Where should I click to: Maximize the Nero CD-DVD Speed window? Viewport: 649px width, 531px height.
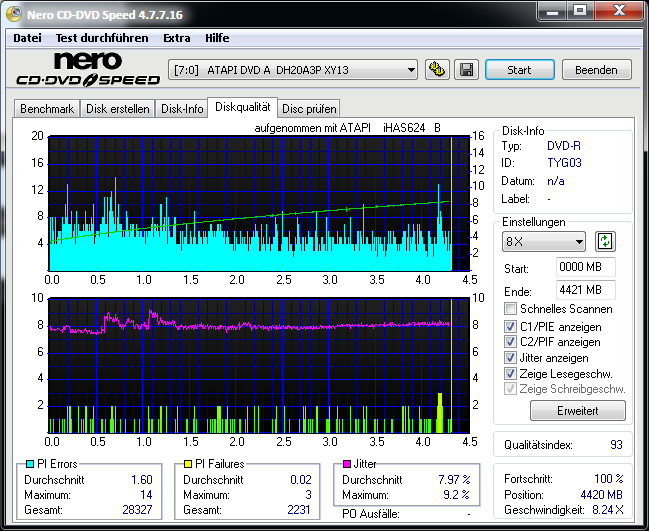[x=581, y=11]
